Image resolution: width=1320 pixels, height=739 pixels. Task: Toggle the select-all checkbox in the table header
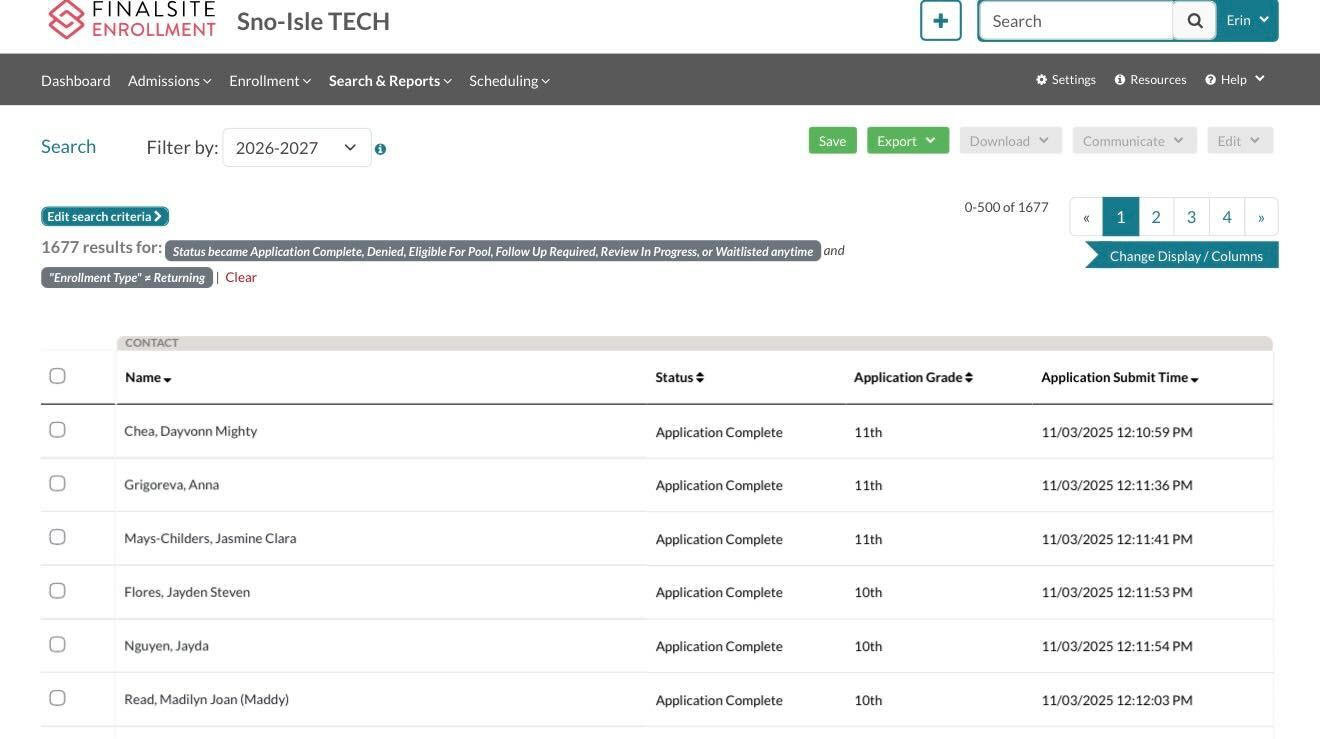pyautogui.click(x=57, y=375)
